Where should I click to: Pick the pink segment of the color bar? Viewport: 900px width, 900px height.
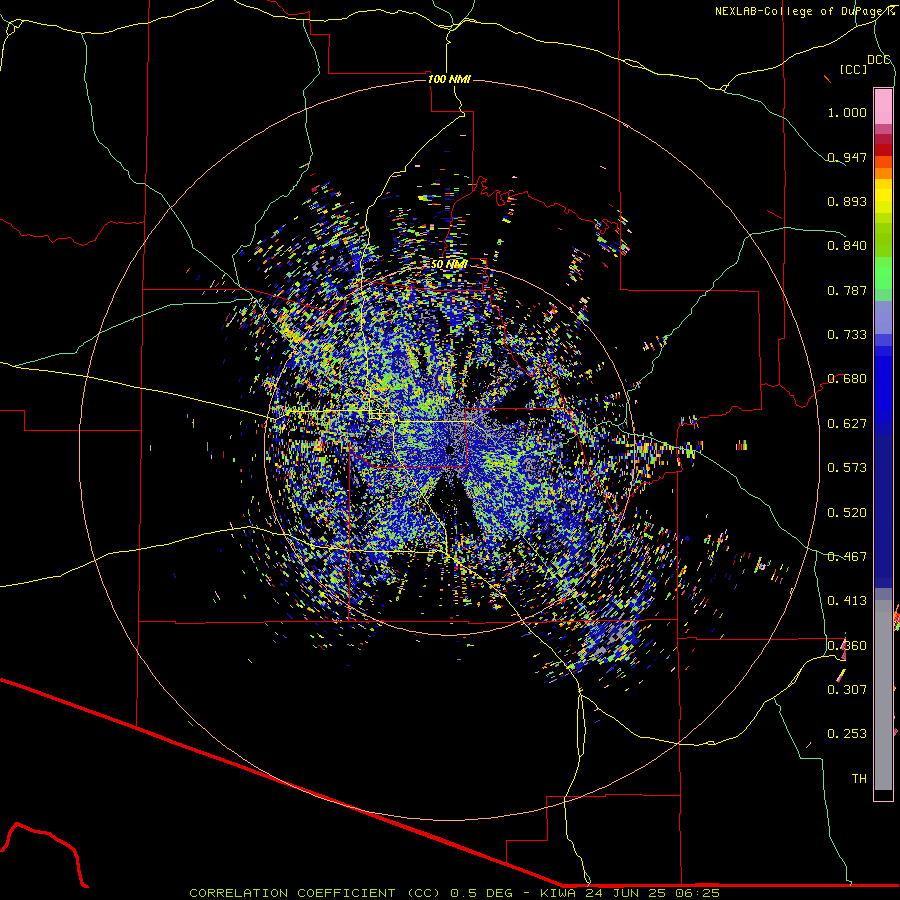(883, 107)
